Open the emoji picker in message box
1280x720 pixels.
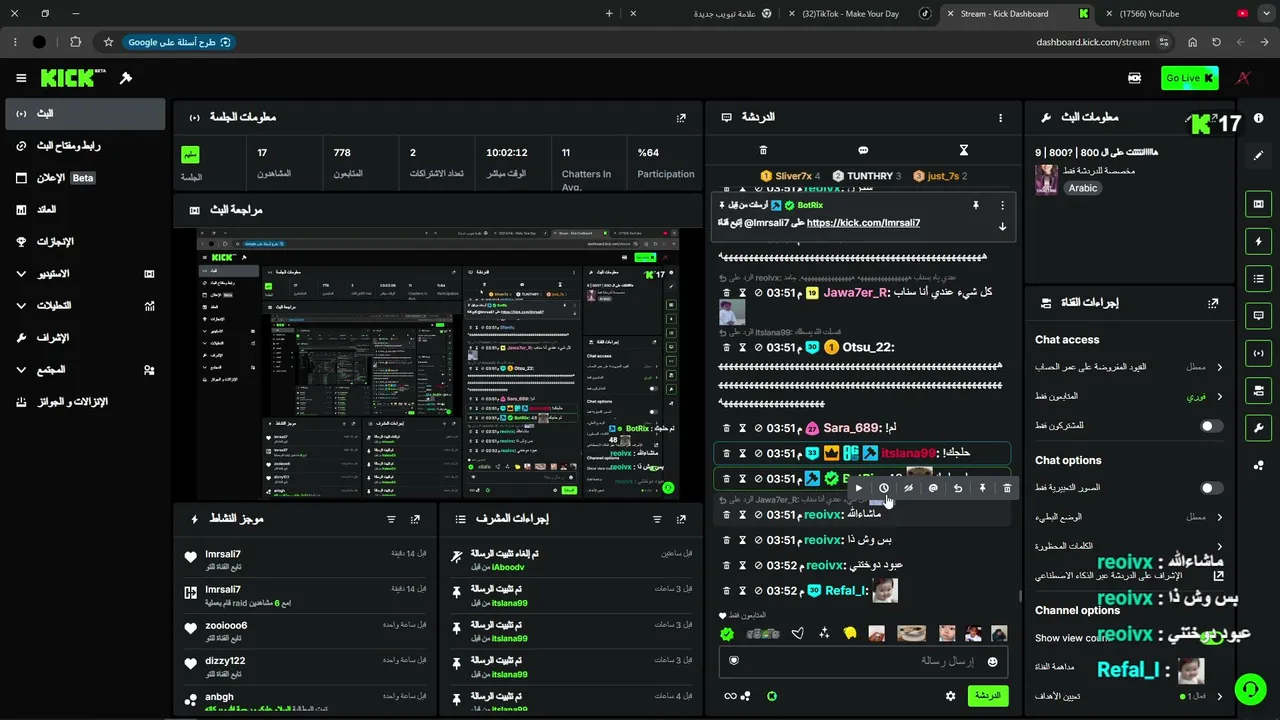coord(993,661)
